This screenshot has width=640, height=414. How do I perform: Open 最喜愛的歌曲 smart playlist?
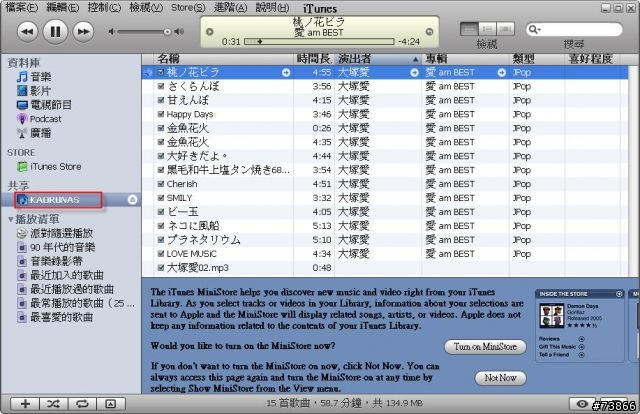(x=55, y=317)
